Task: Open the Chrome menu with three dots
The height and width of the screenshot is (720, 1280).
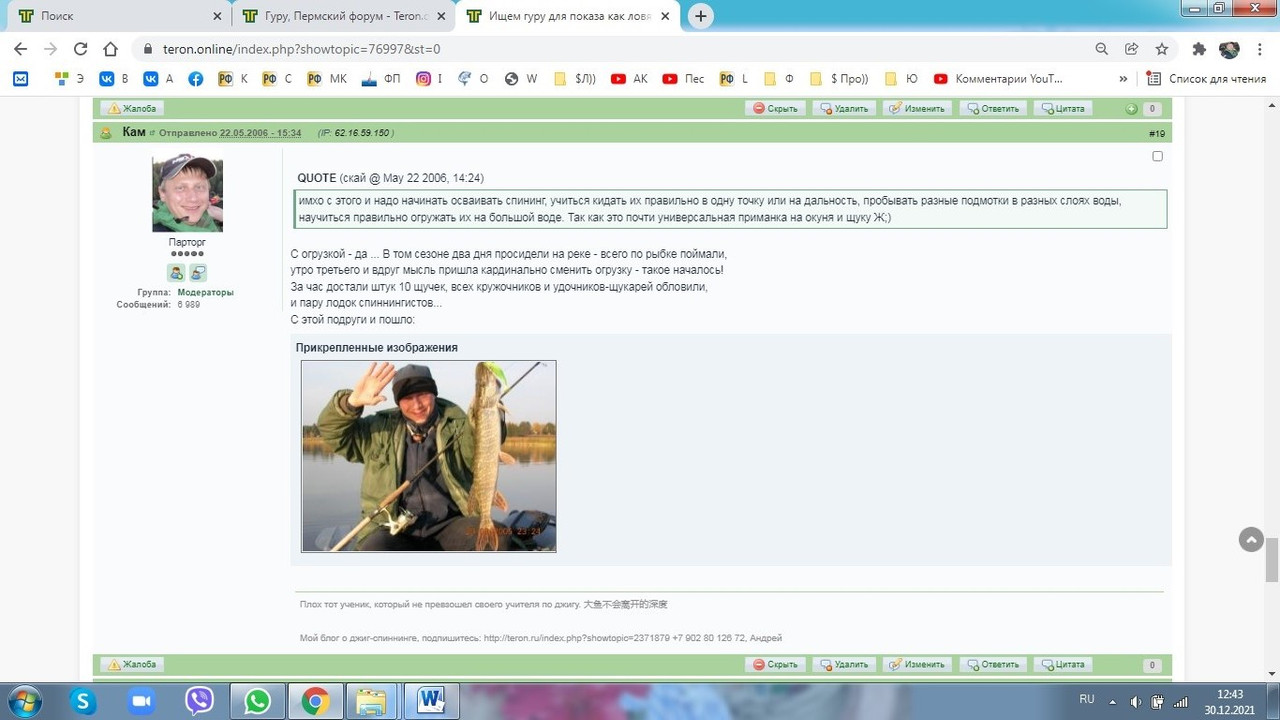Action: [x=1259, y=48]
